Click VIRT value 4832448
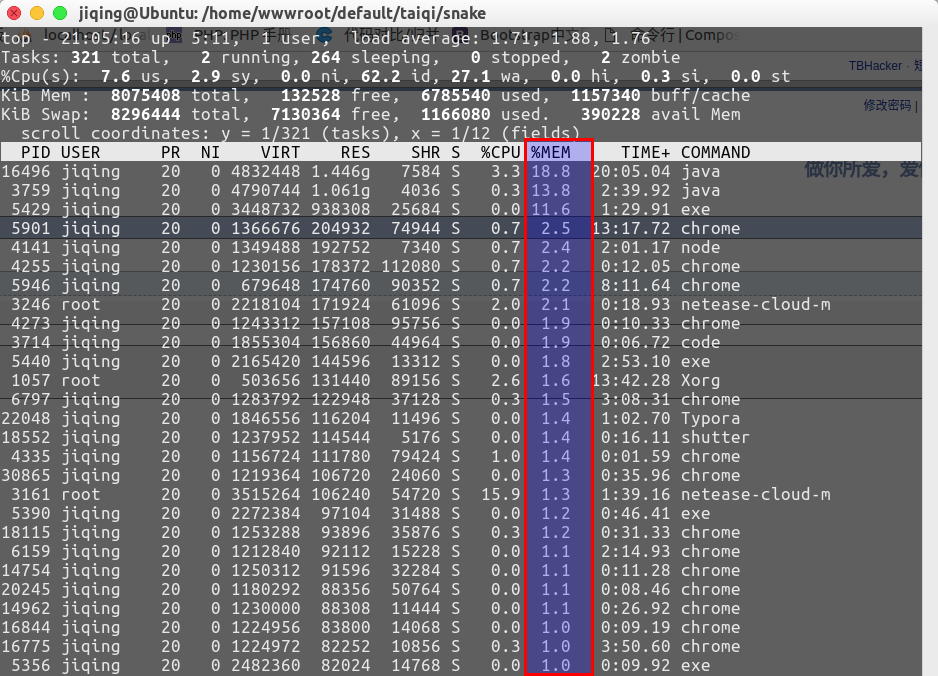Viewport: 938px width, 676px height. pyautogui.click(x=266, y=172)
